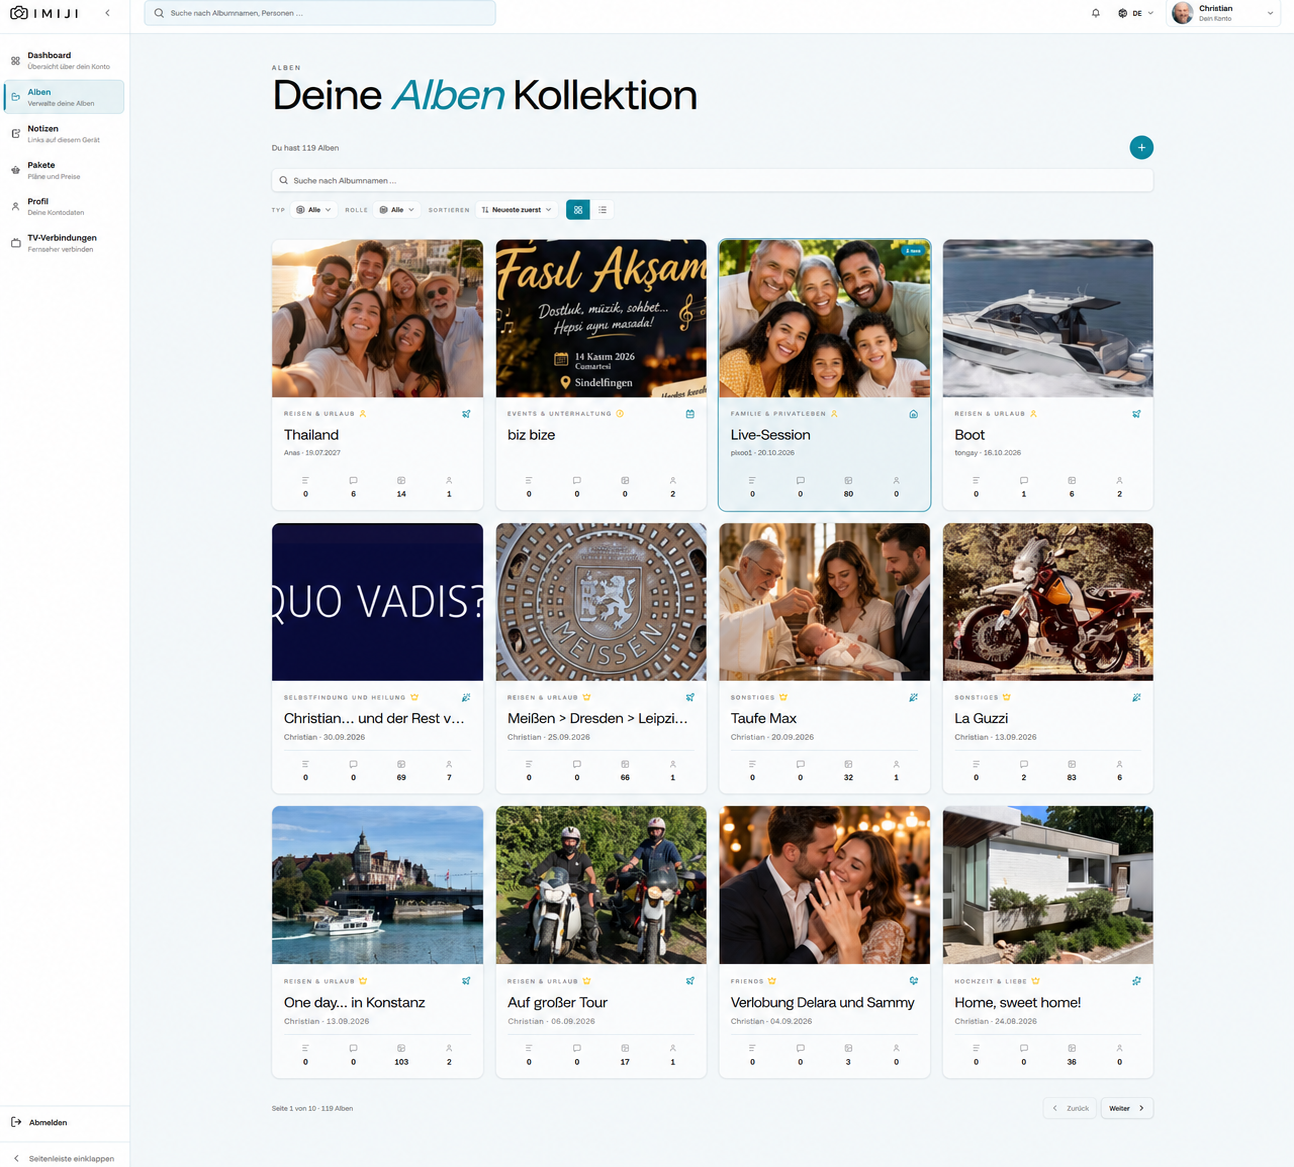
Task: Click the La Guzzi album title
Action: tap(981, 718)
